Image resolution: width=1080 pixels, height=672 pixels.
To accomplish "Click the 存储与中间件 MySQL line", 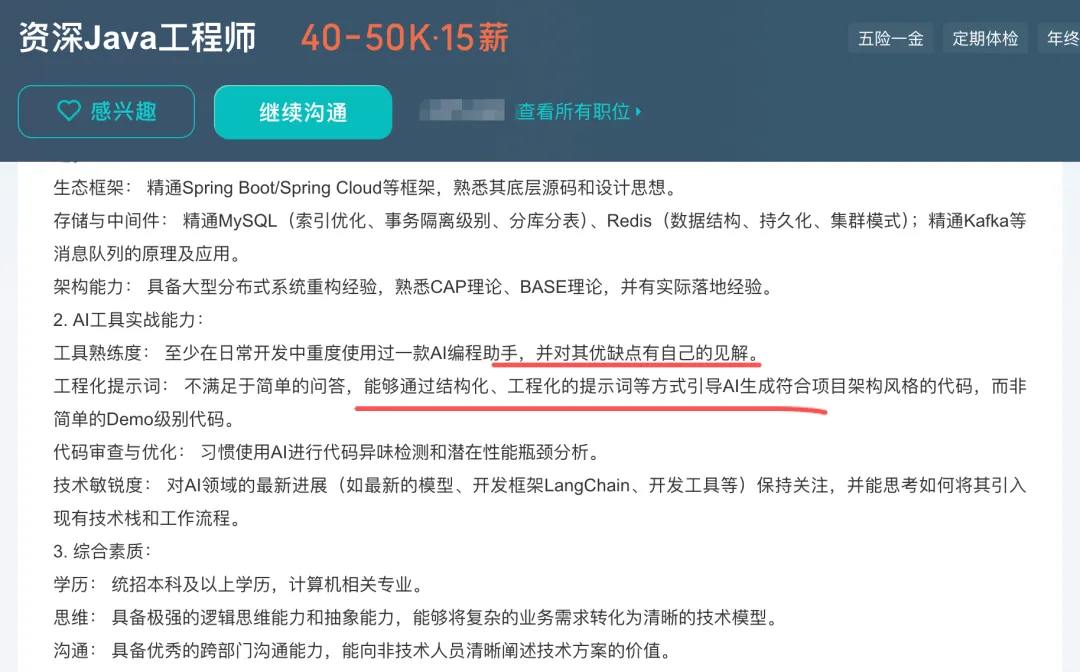I will [539, 237].
